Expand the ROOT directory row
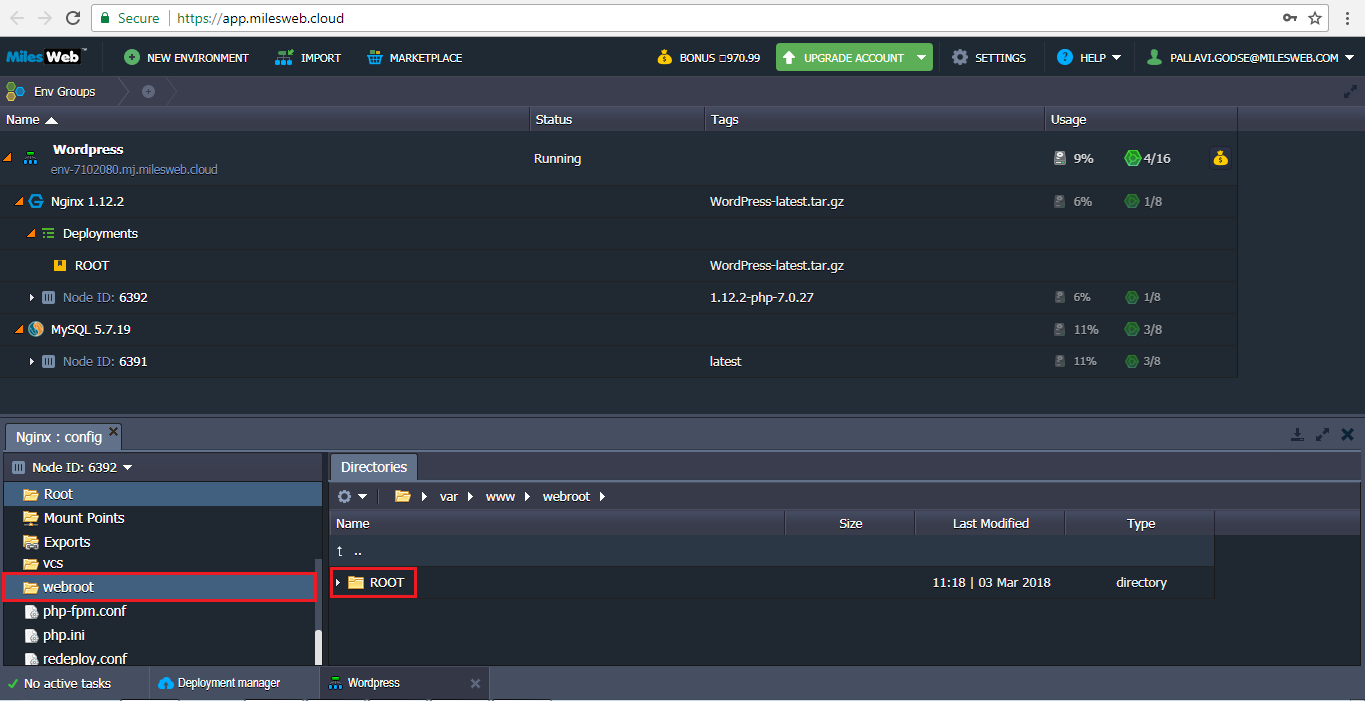The height and width of the screenshot is (701, 1365). tap(338, 583)
